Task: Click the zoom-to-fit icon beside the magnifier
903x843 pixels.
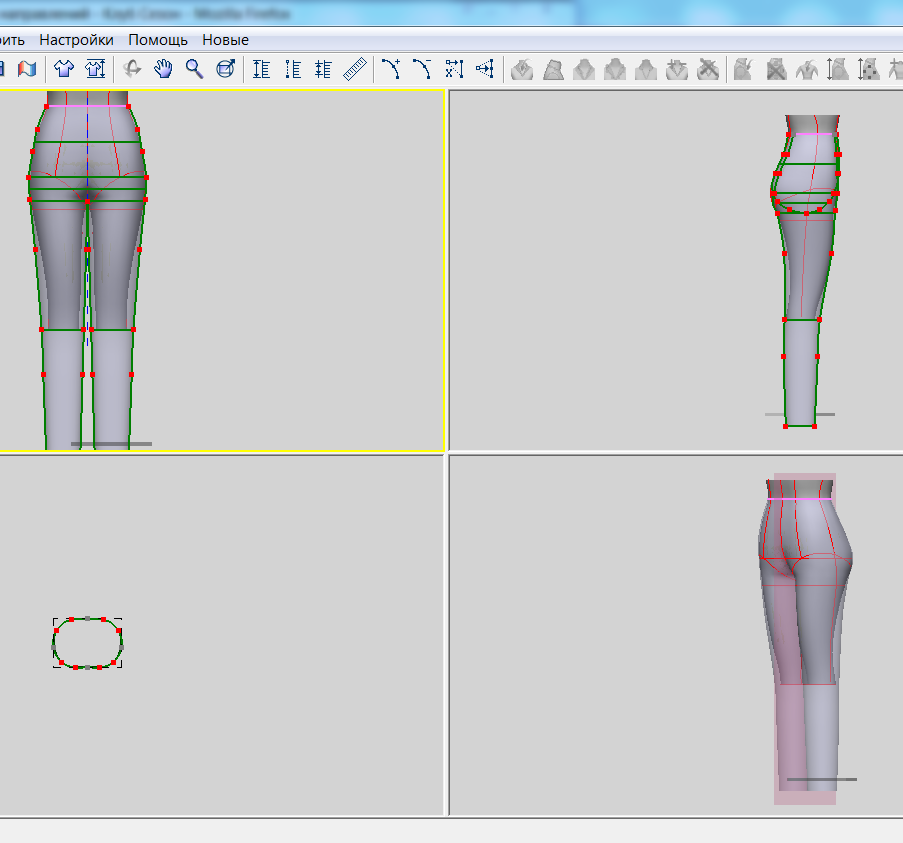Action: pos(226,69)
